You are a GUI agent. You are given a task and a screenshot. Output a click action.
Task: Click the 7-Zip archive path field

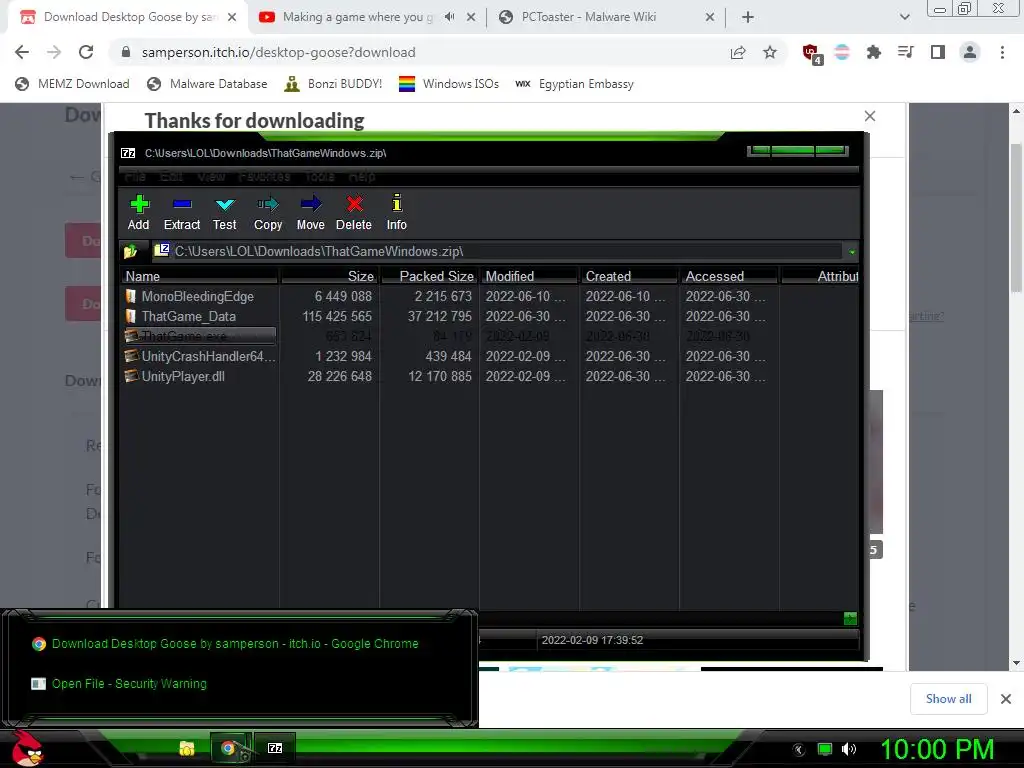click(x=498, y=251)
